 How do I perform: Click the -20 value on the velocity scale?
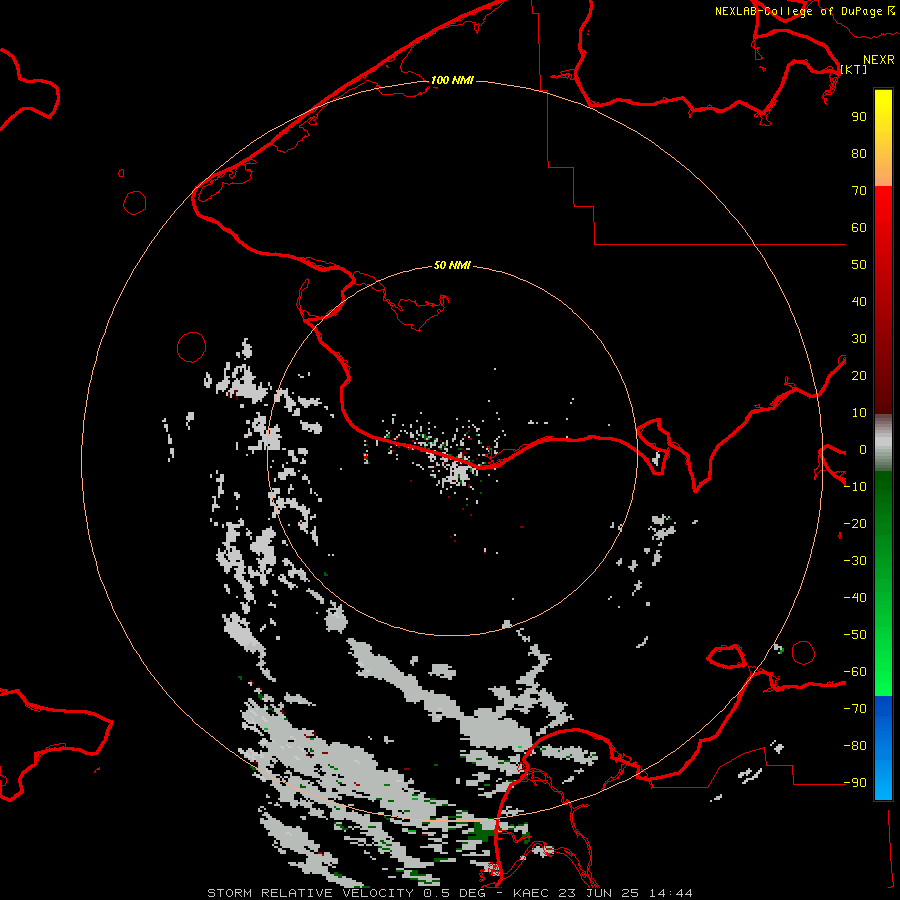tap(855, 523)
